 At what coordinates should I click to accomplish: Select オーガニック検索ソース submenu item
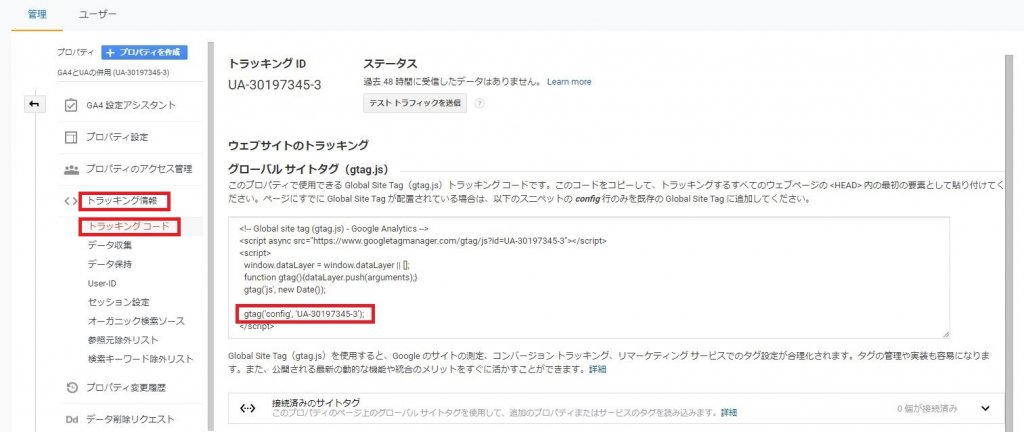tap(136, 321)
